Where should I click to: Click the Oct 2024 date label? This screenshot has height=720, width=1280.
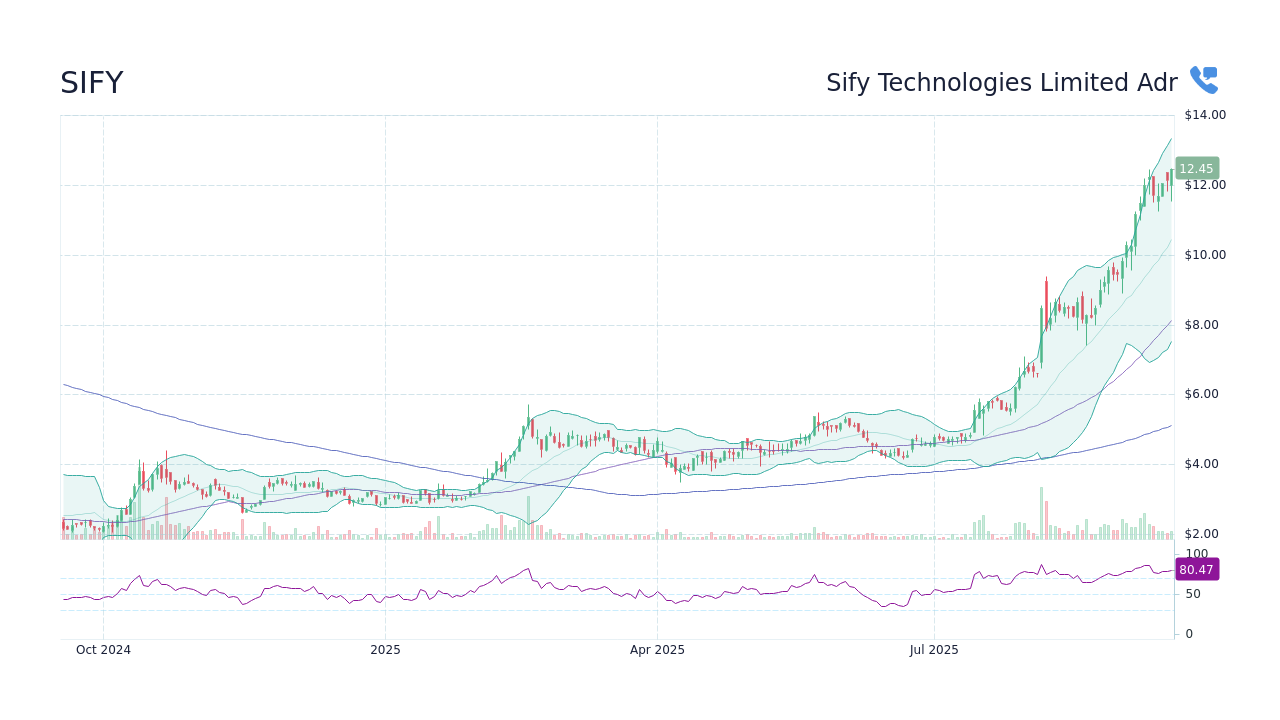click(103, 649)
